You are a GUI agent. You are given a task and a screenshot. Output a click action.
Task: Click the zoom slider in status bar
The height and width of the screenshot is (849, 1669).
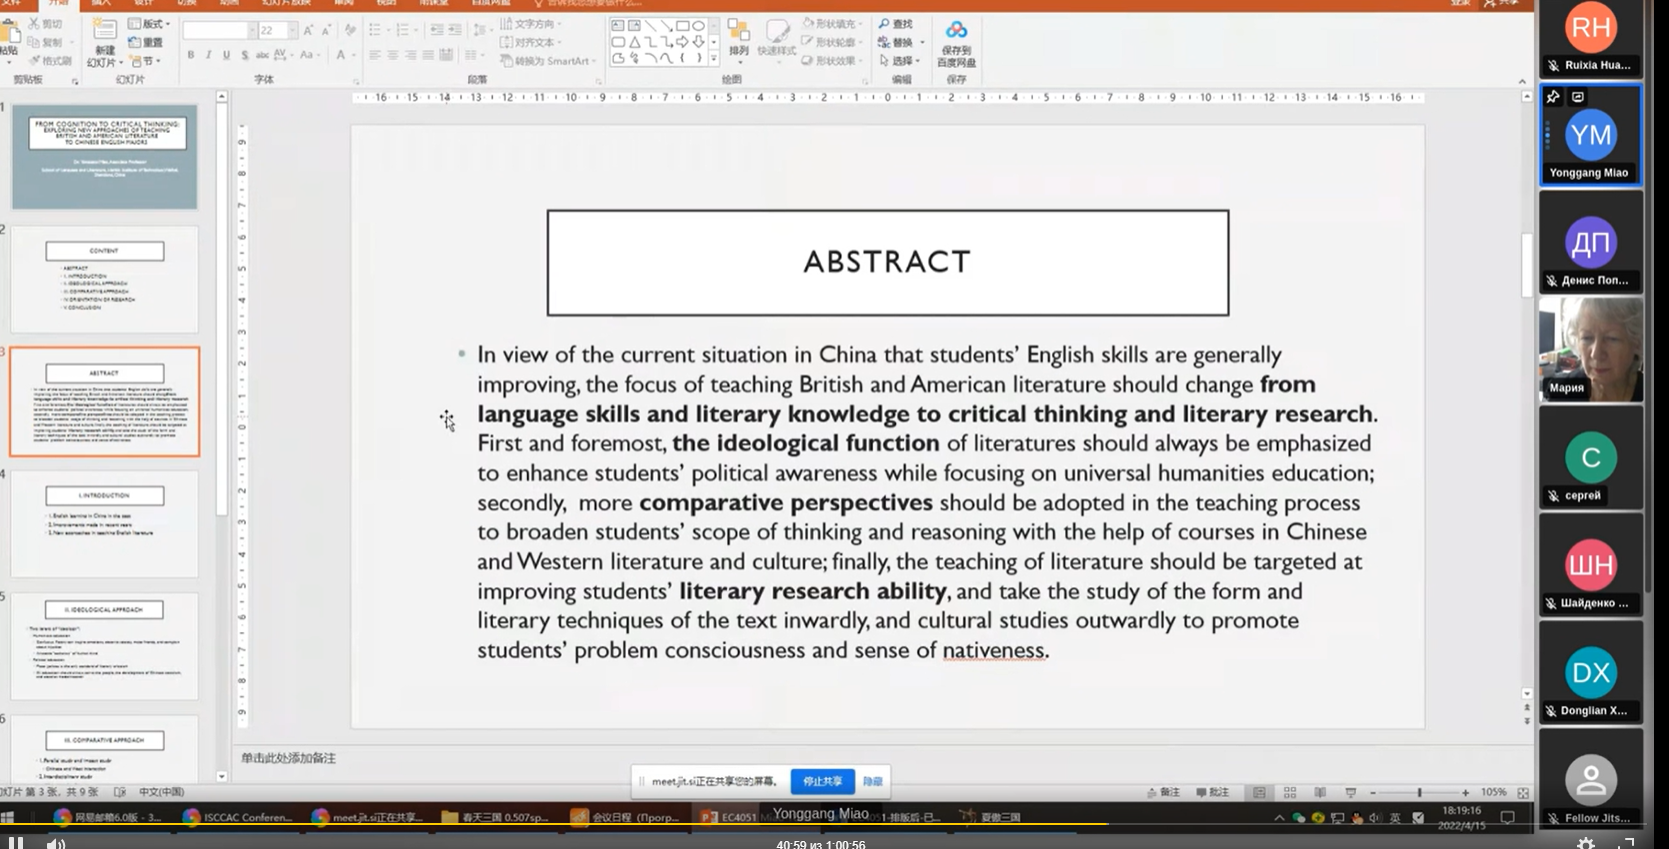coord(1419,792)
